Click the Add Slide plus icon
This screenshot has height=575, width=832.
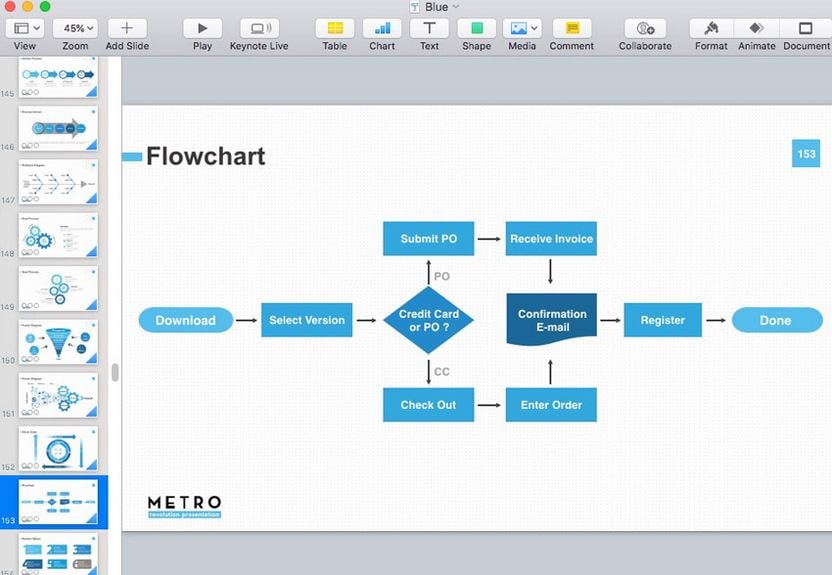click(x=127, y=28)
